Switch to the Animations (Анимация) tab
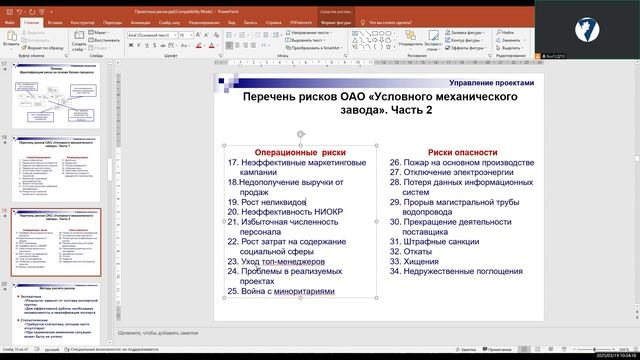The image size is (640, 360). pyautogui.click(x=140, y=23)
